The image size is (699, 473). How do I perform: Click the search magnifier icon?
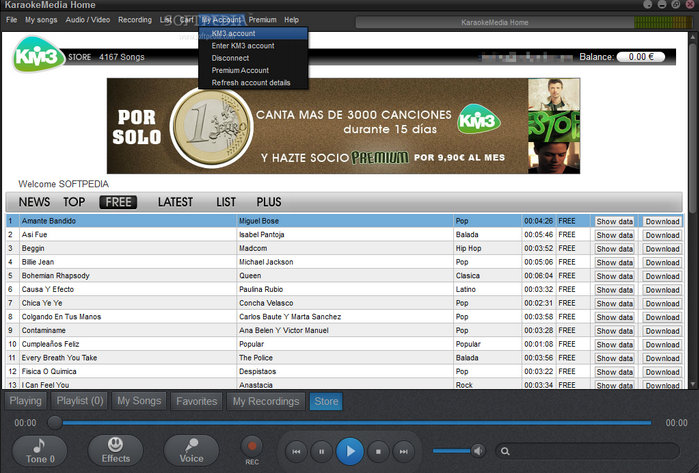[x=505, y=451]
